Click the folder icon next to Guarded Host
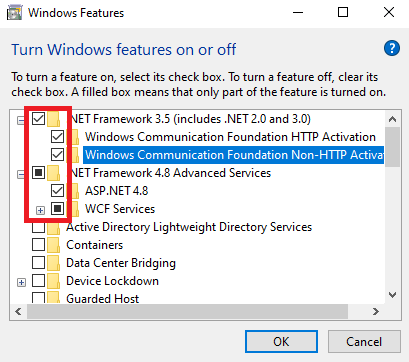 (x=53, y=298)
